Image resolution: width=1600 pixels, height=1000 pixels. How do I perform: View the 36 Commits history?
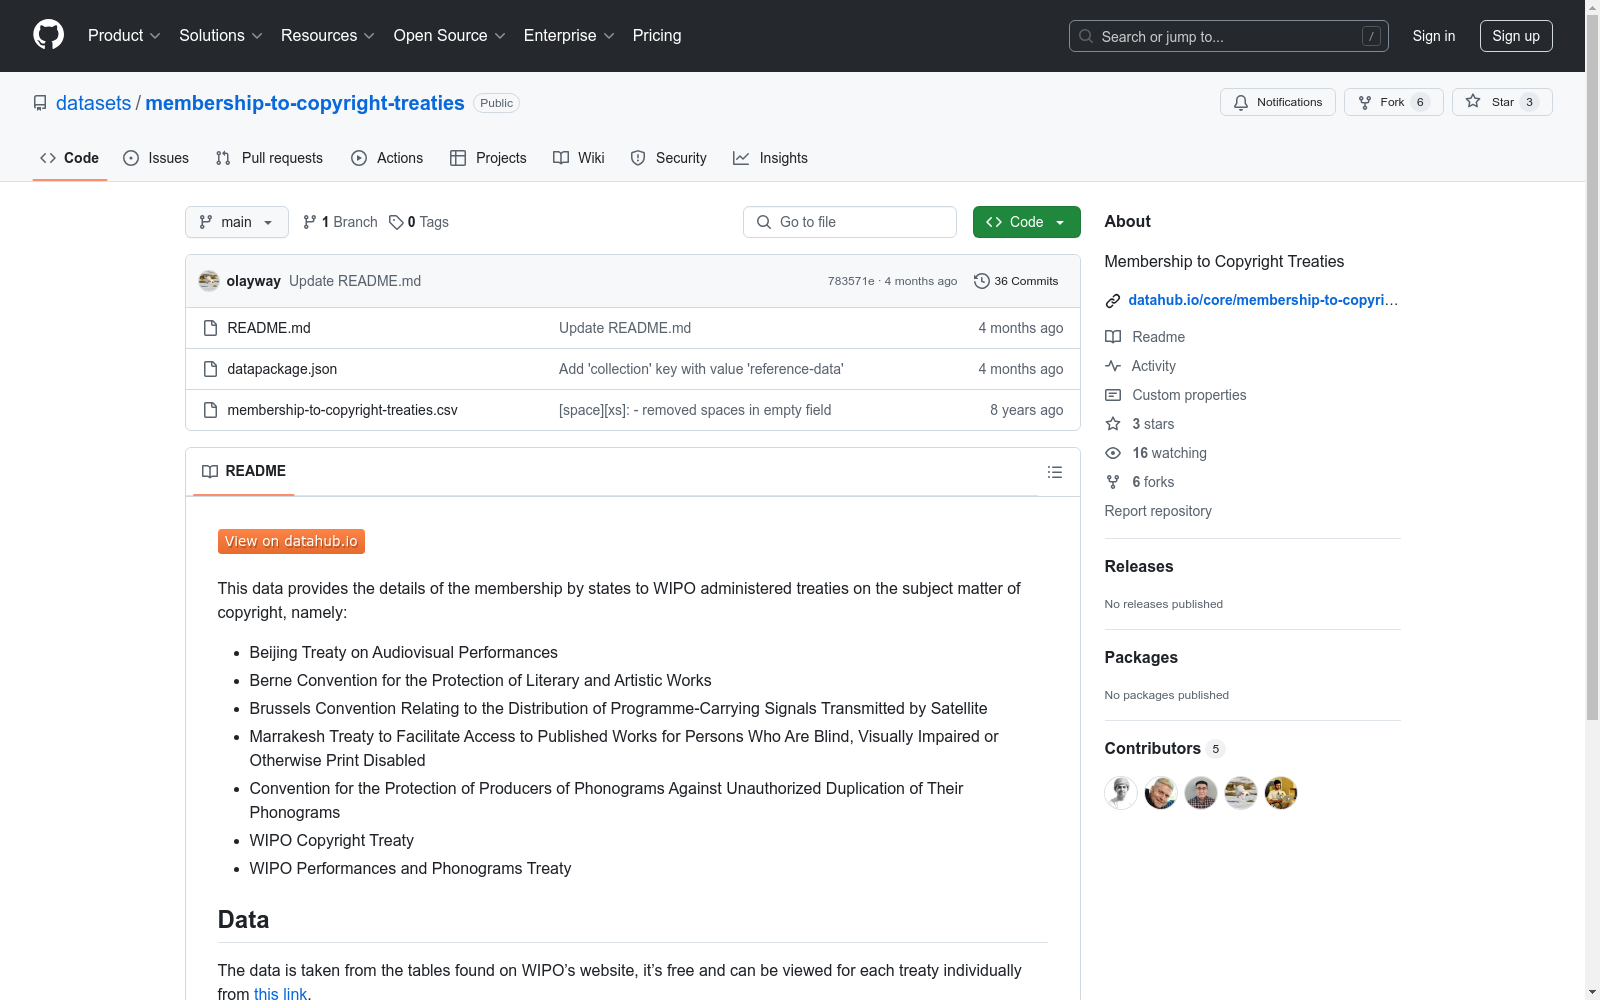[1016, 281]
